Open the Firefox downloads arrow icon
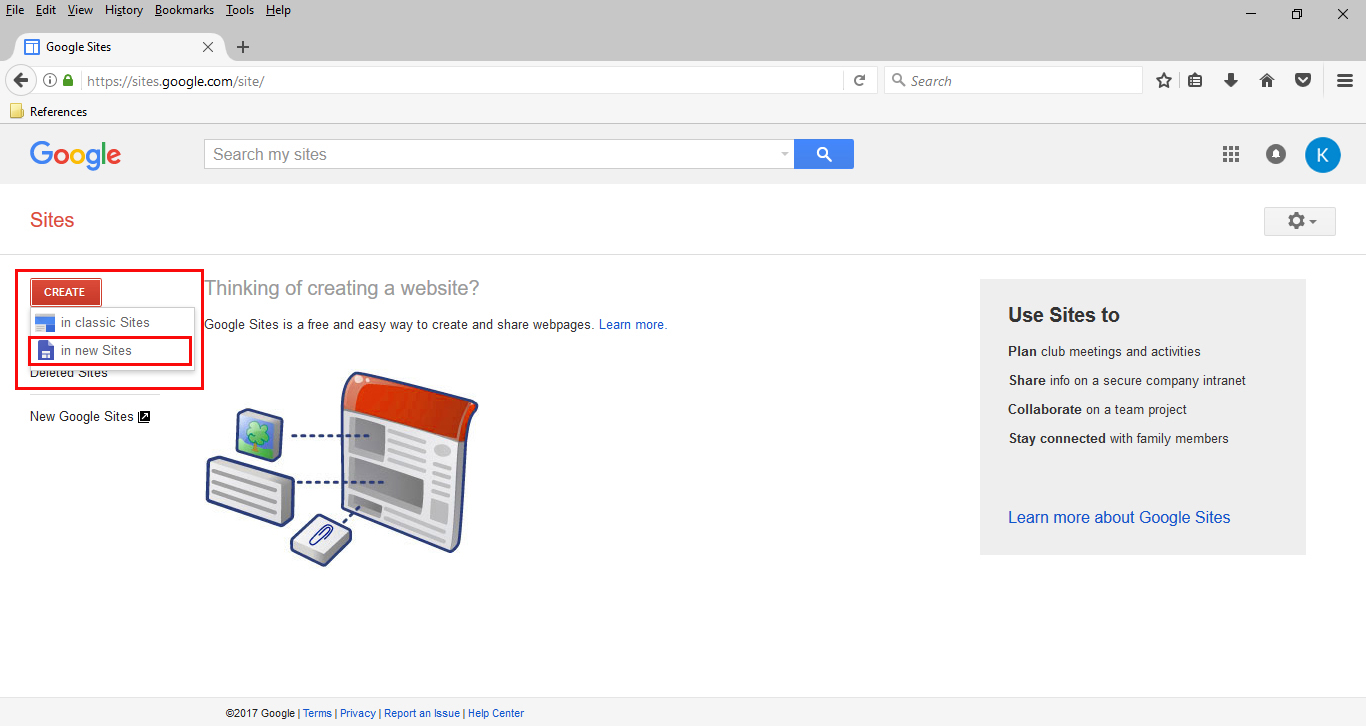Screen dimensions: 1366x726 (1231, 81)
